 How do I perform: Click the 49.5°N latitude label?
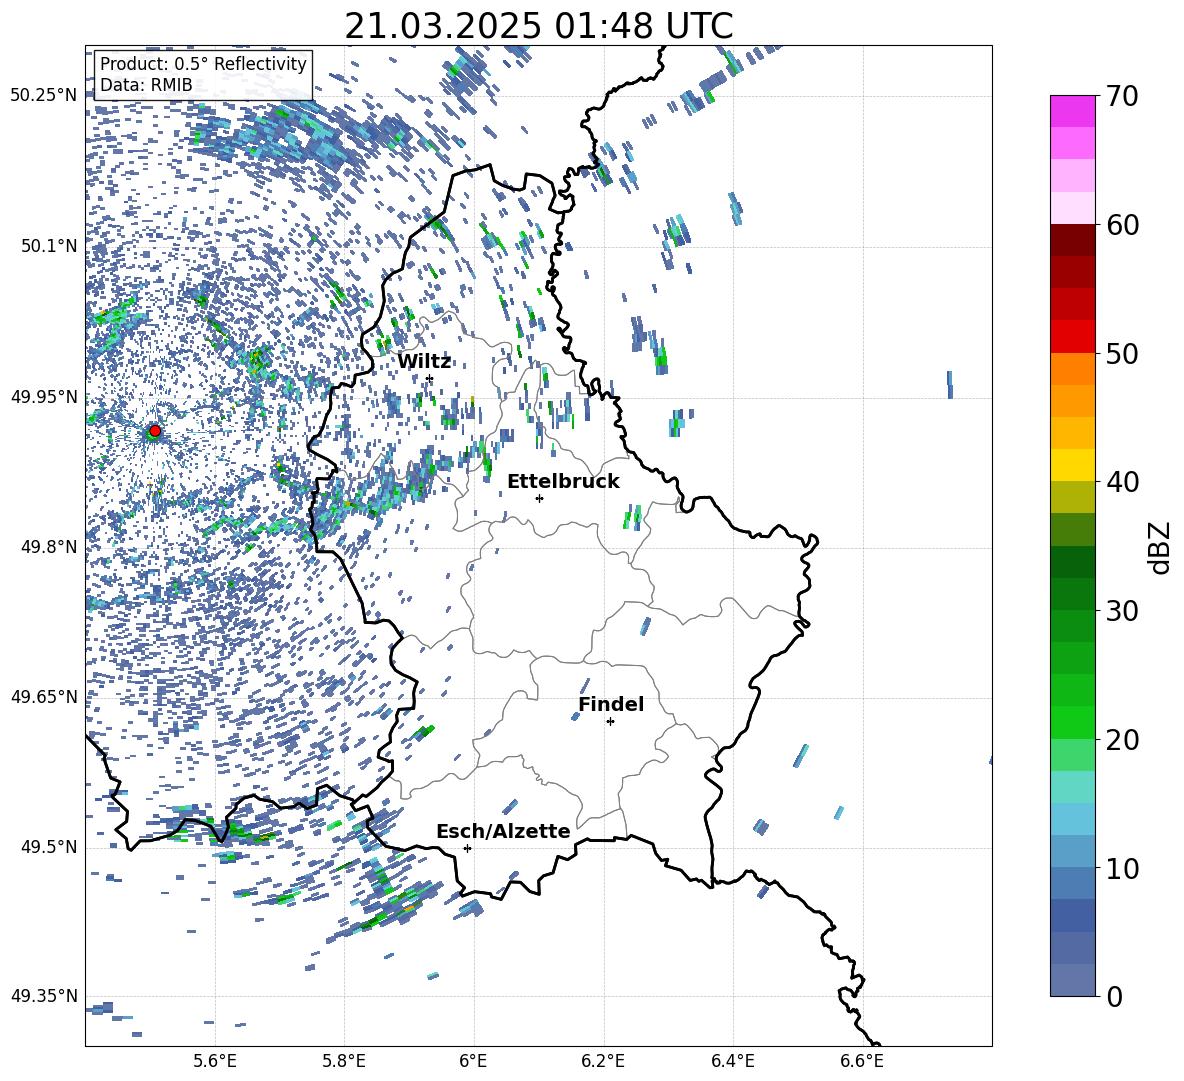[x=49, y=847]
